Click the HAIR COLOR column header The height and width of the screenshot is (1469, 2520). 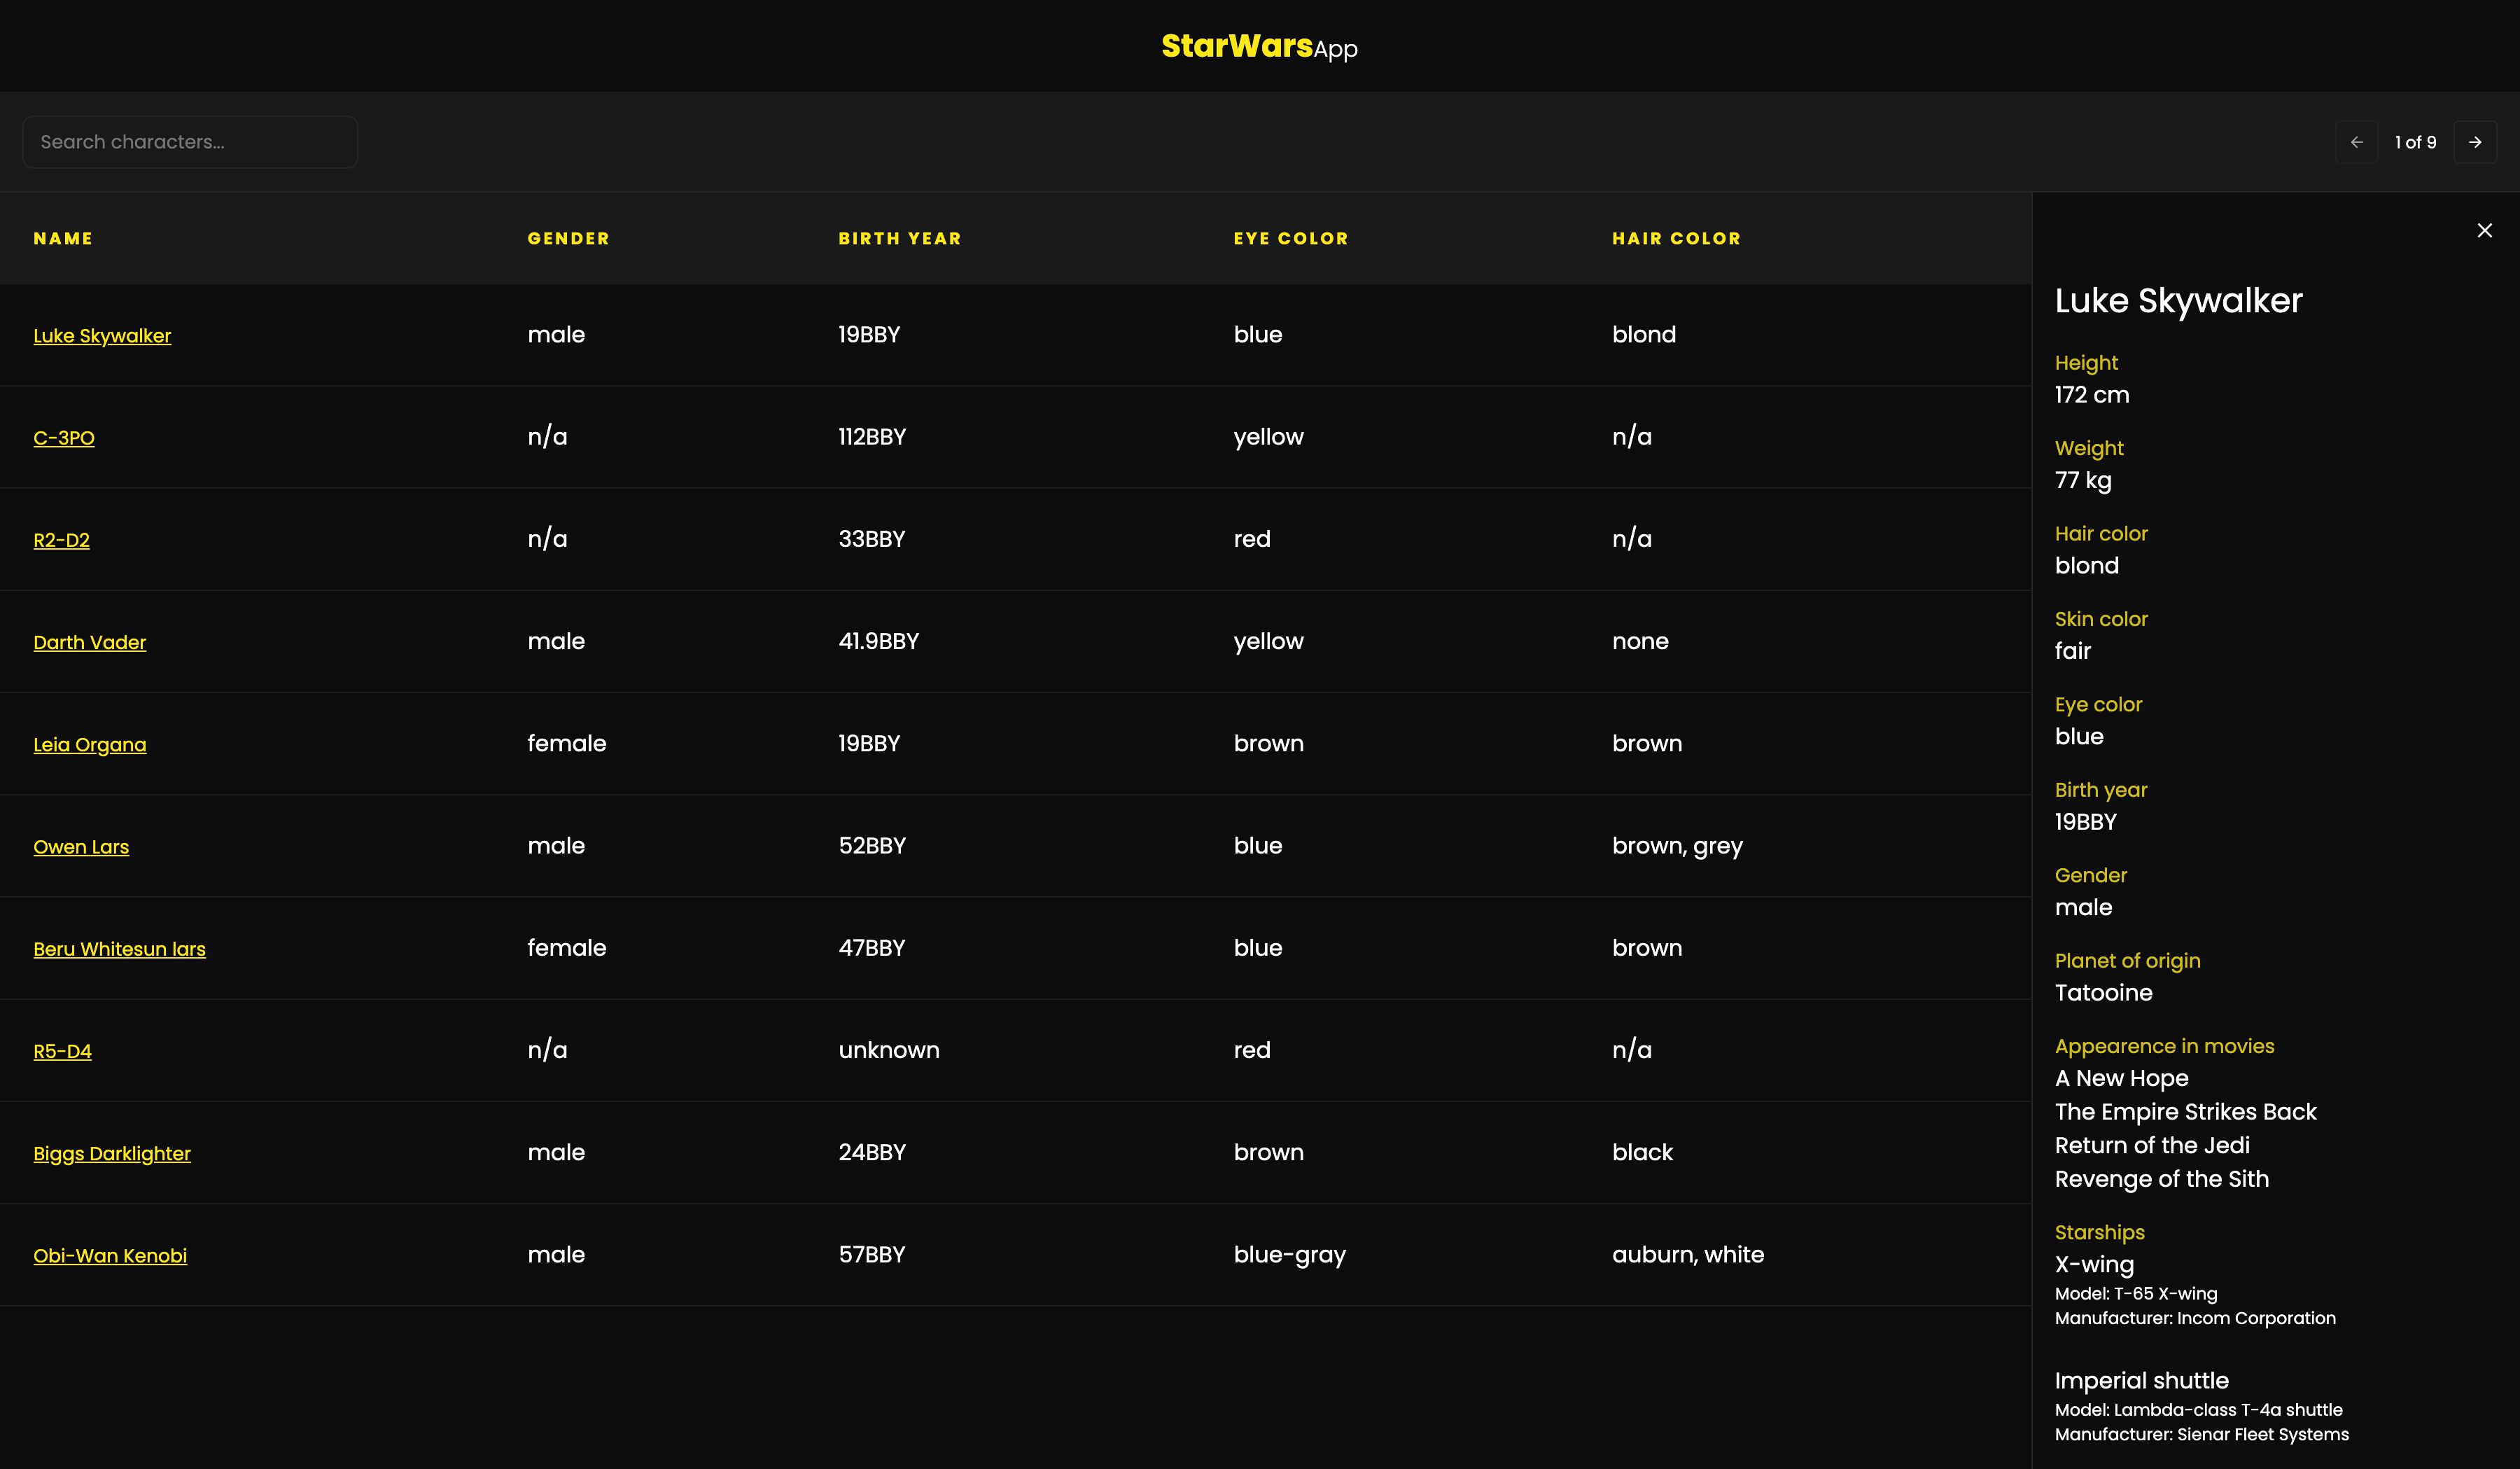tap(1676, 238)
